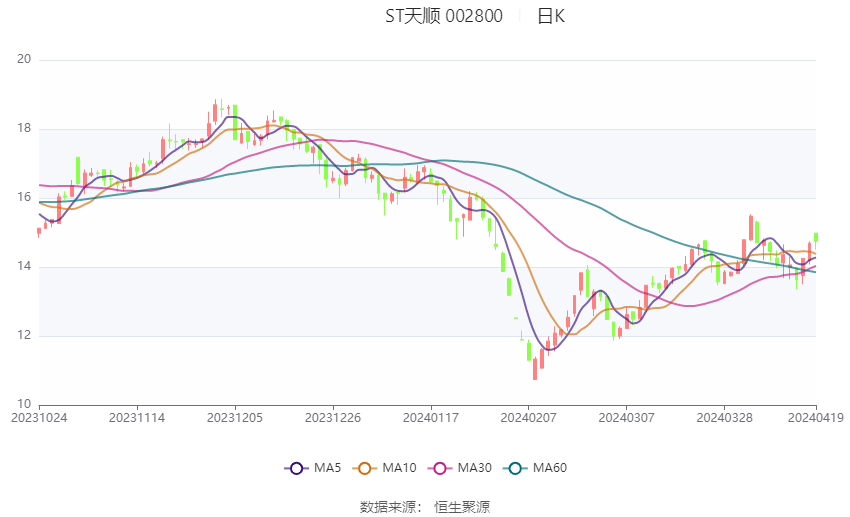
Task: Click the 10 price level label
Action: coord(25,404)
